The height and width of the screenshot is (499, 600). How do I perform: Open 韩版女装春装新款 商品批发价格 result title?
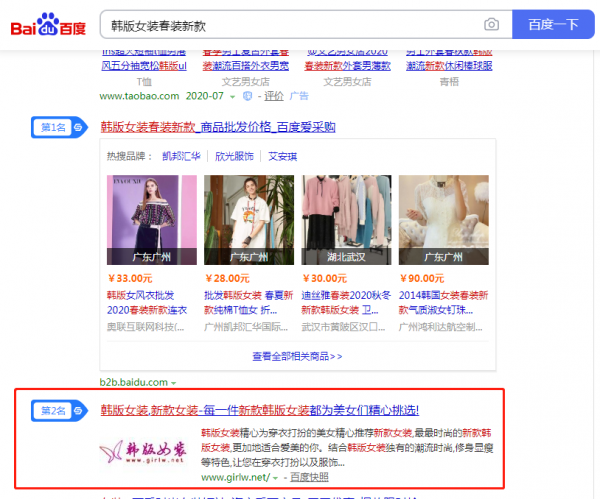tap(218, 127)
